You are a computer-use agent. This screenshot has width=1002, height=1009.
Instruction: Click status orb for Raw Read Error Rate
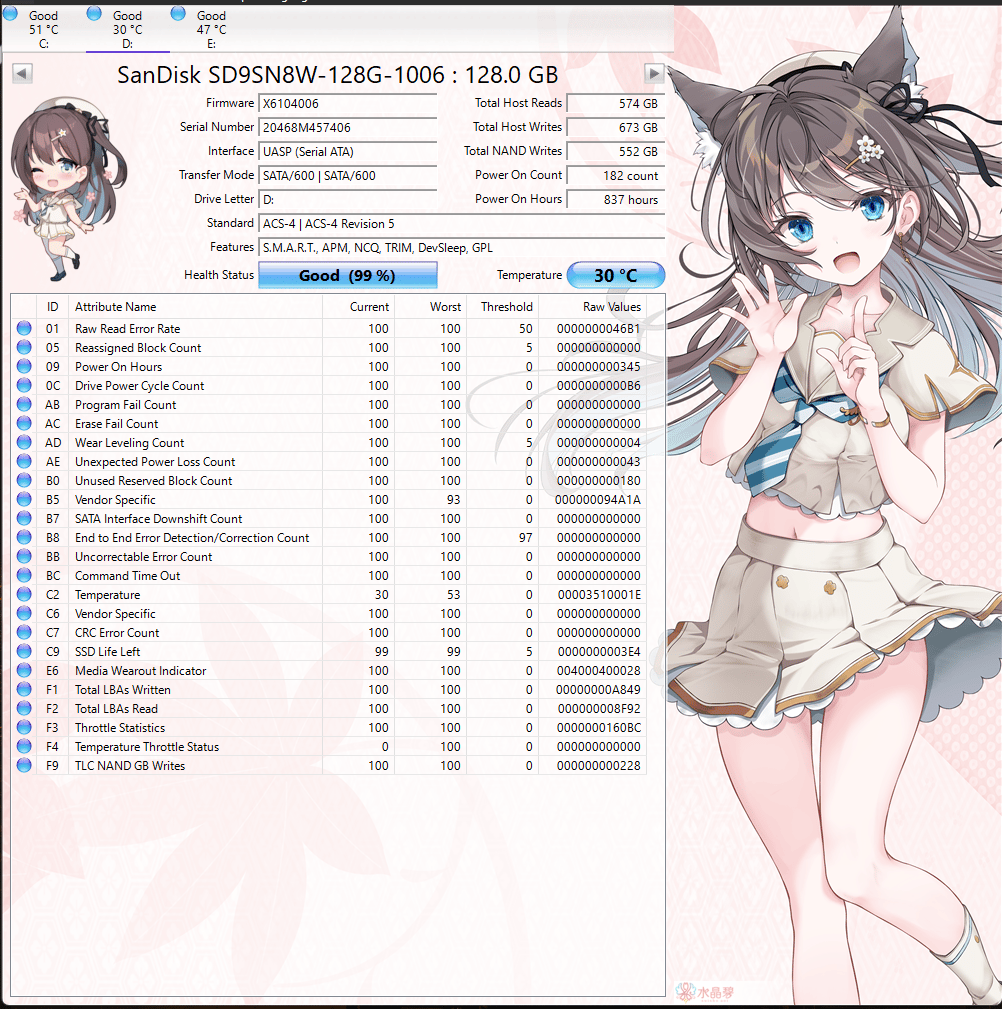click(x=24, y=328)
